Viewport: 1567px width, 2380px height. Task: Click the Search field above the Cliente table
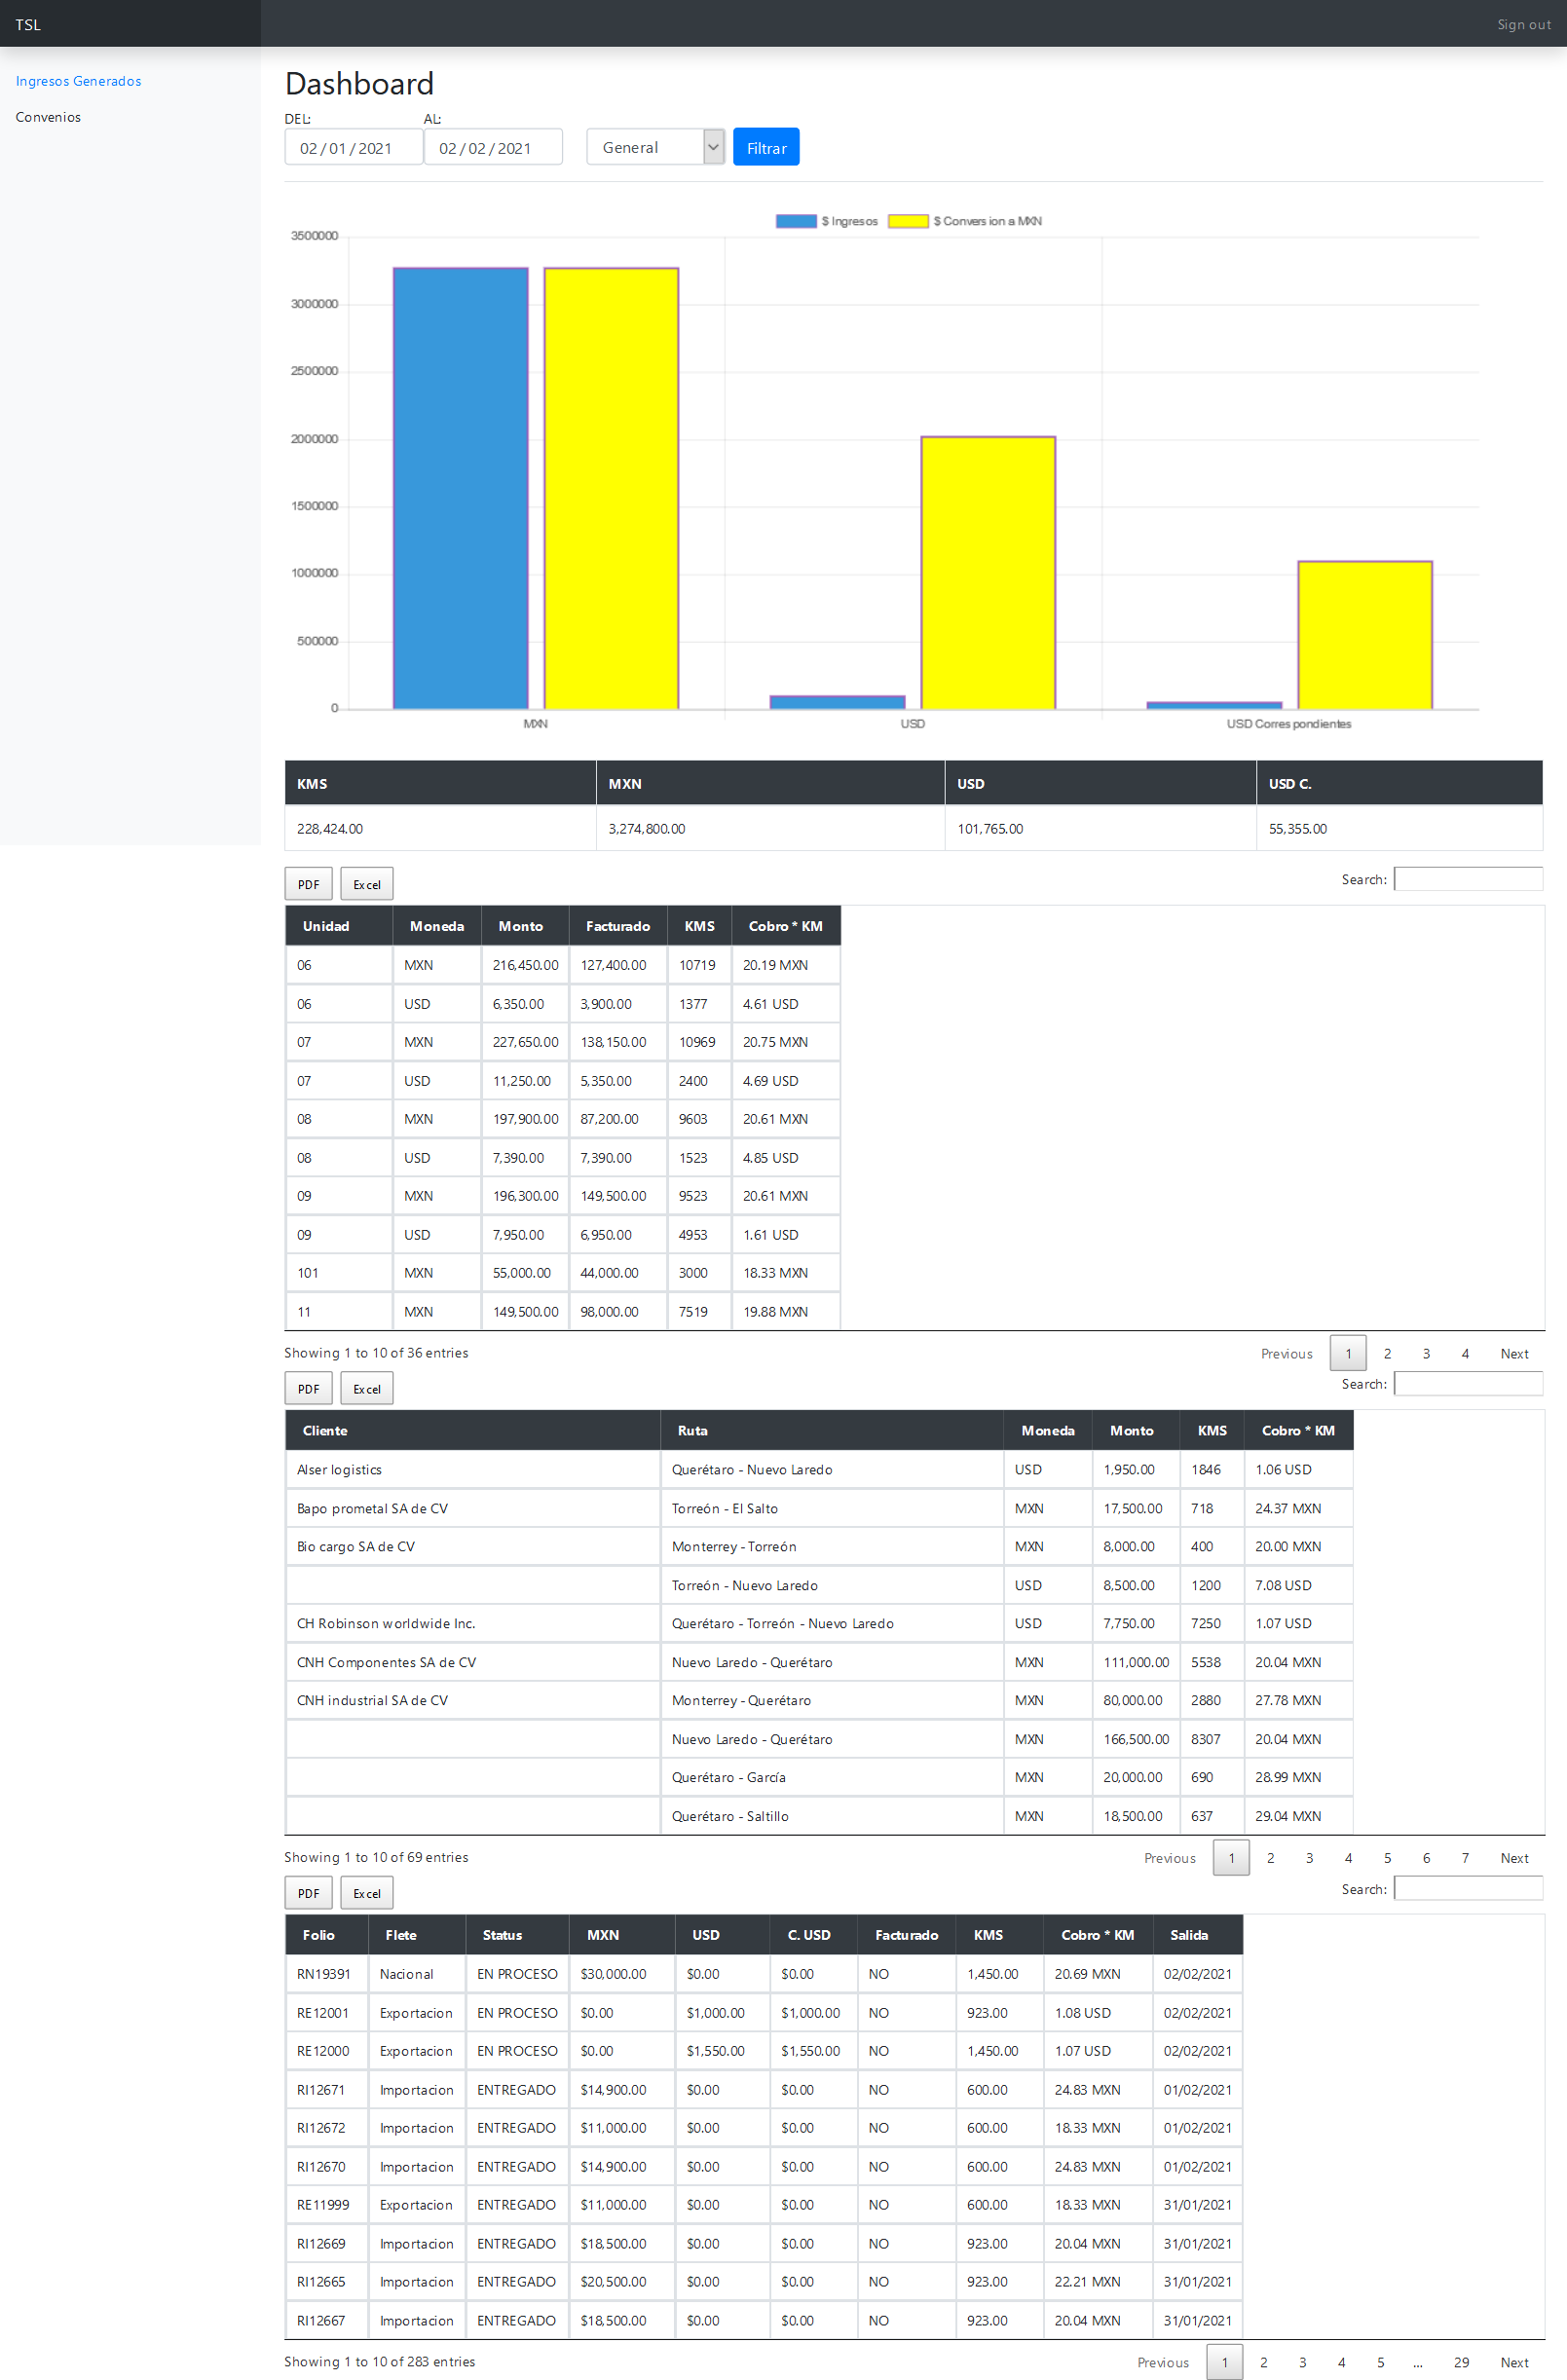(1467, 1384)
